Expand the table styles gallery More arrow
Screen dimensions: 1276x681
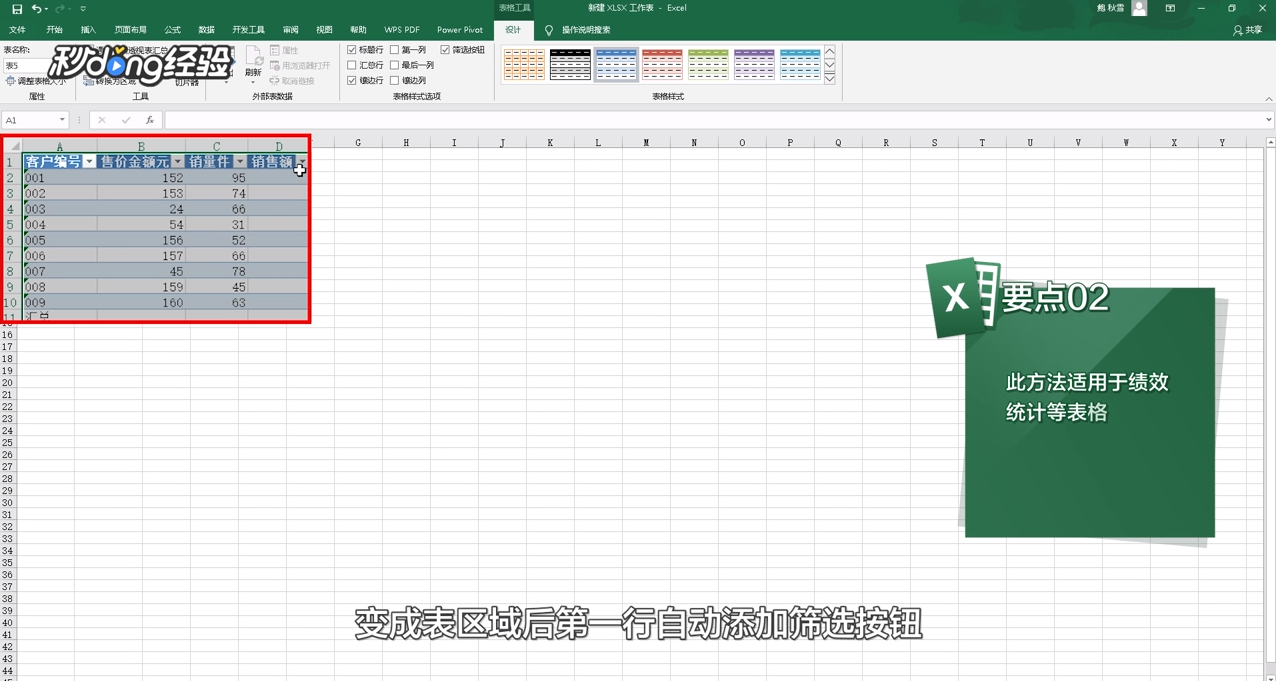tap(830, 78)
